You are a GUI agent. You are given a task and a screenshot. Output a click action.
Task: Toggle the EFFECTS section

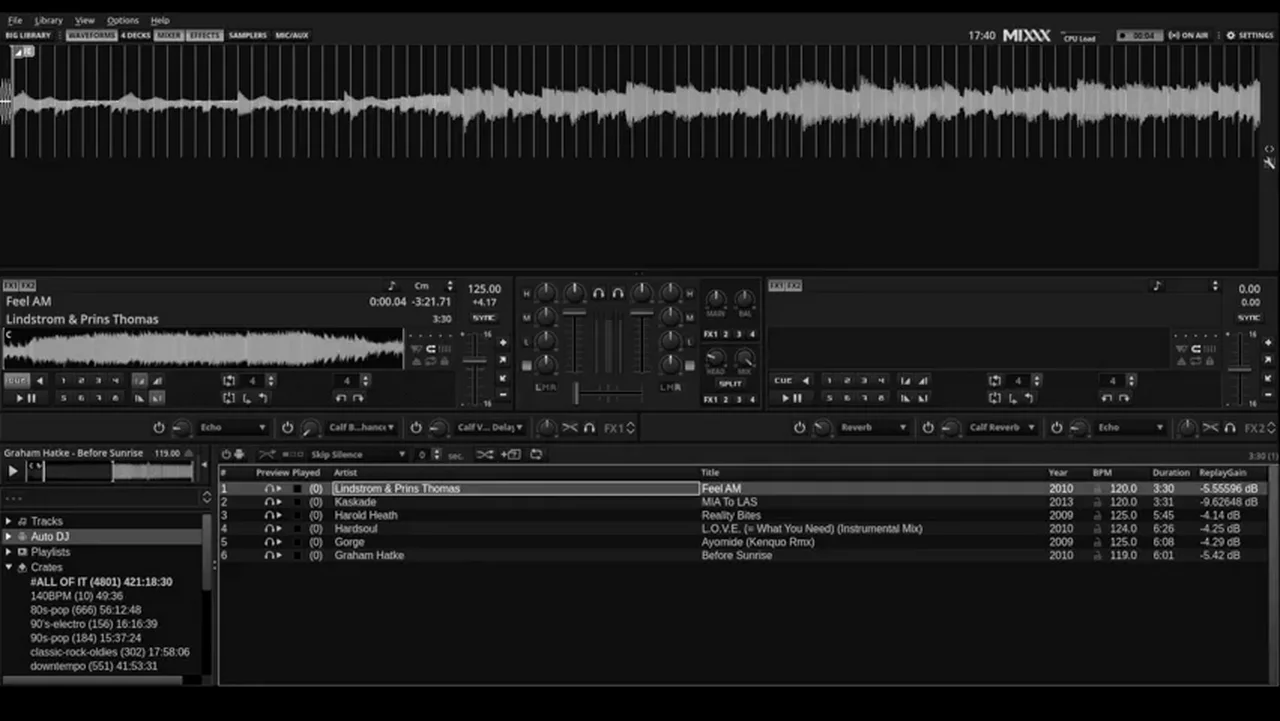pos(204,36)
